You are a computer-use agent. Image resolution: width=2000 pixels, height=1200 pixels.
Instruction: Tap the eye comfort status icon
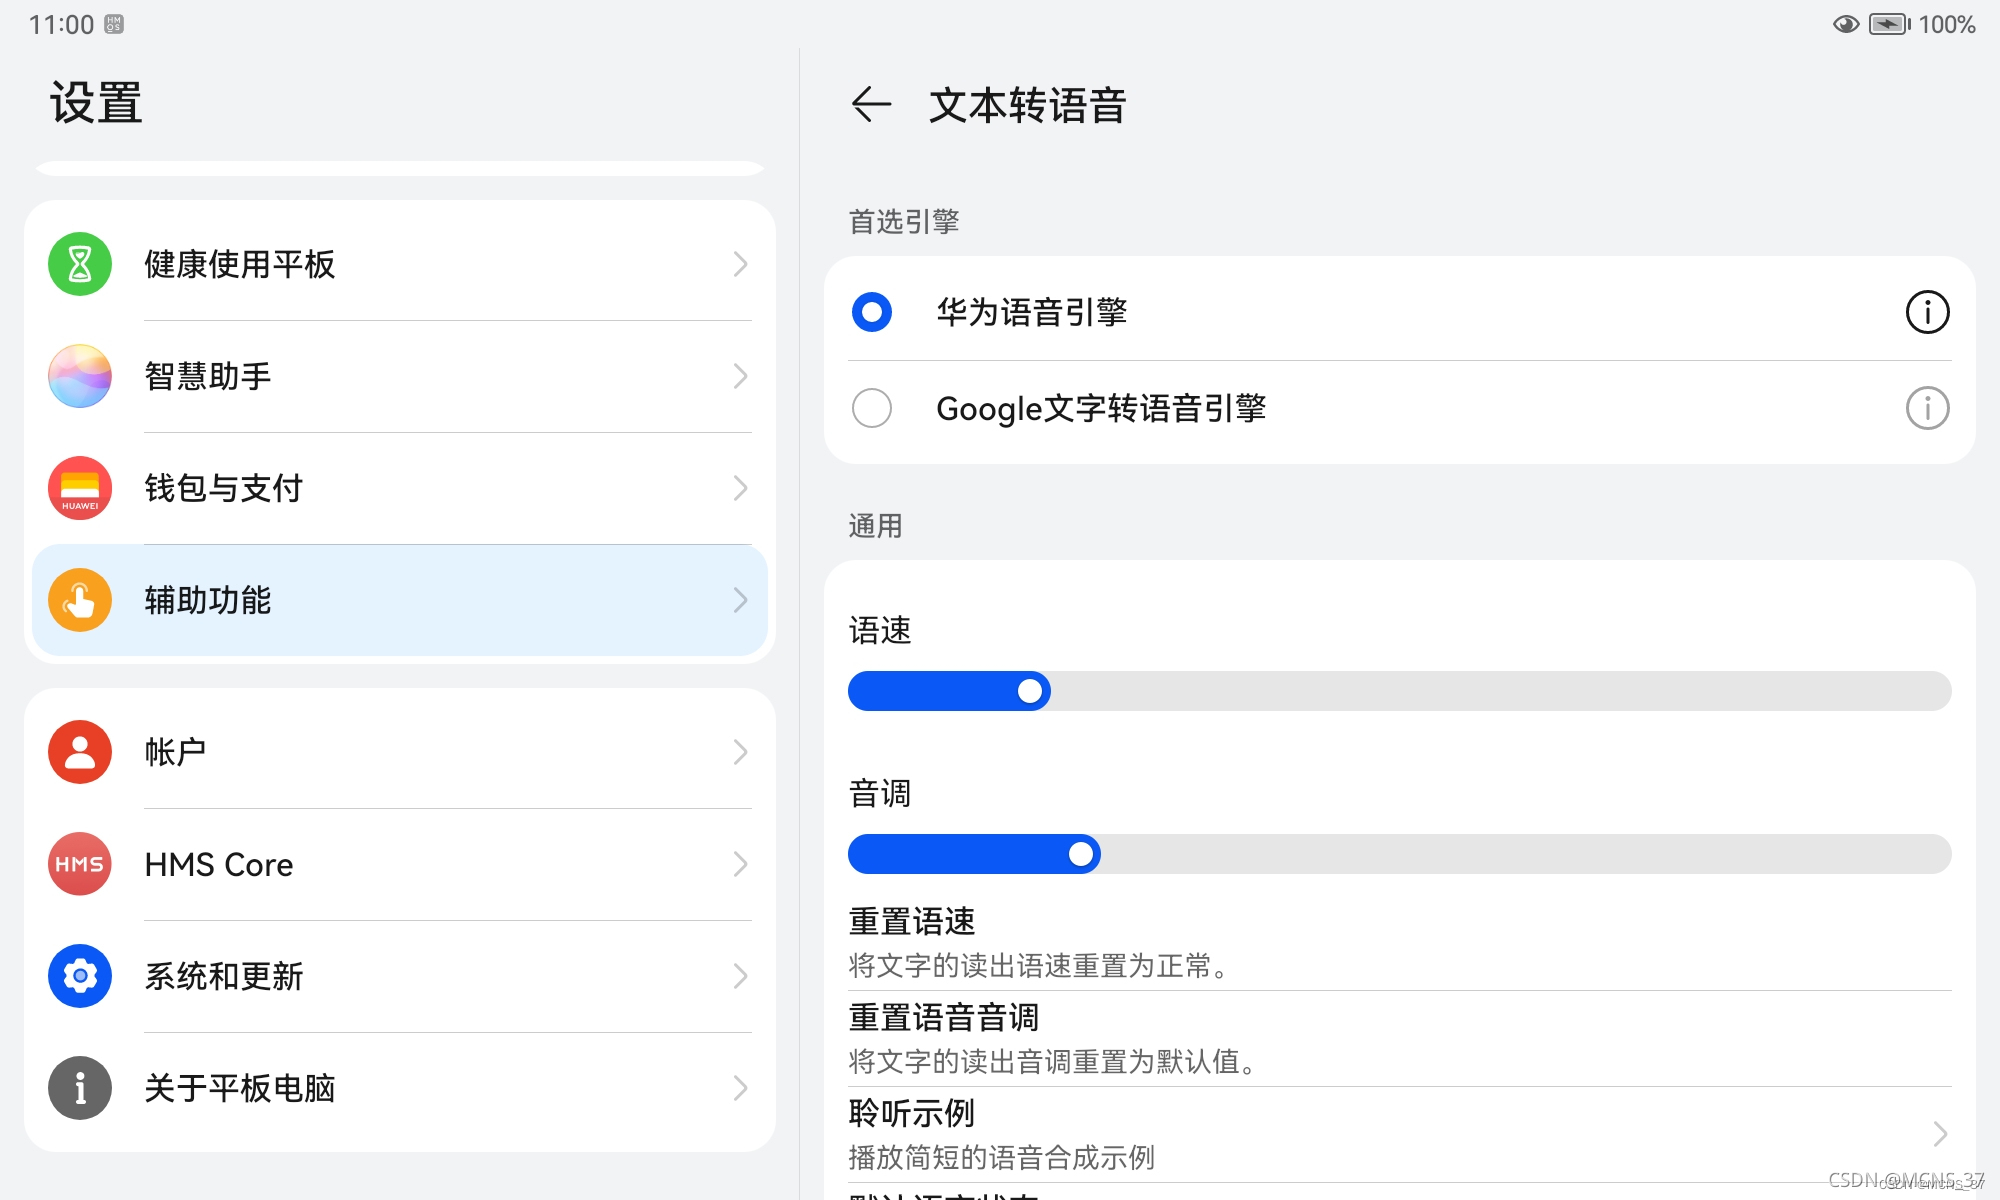coord(1845,24)
